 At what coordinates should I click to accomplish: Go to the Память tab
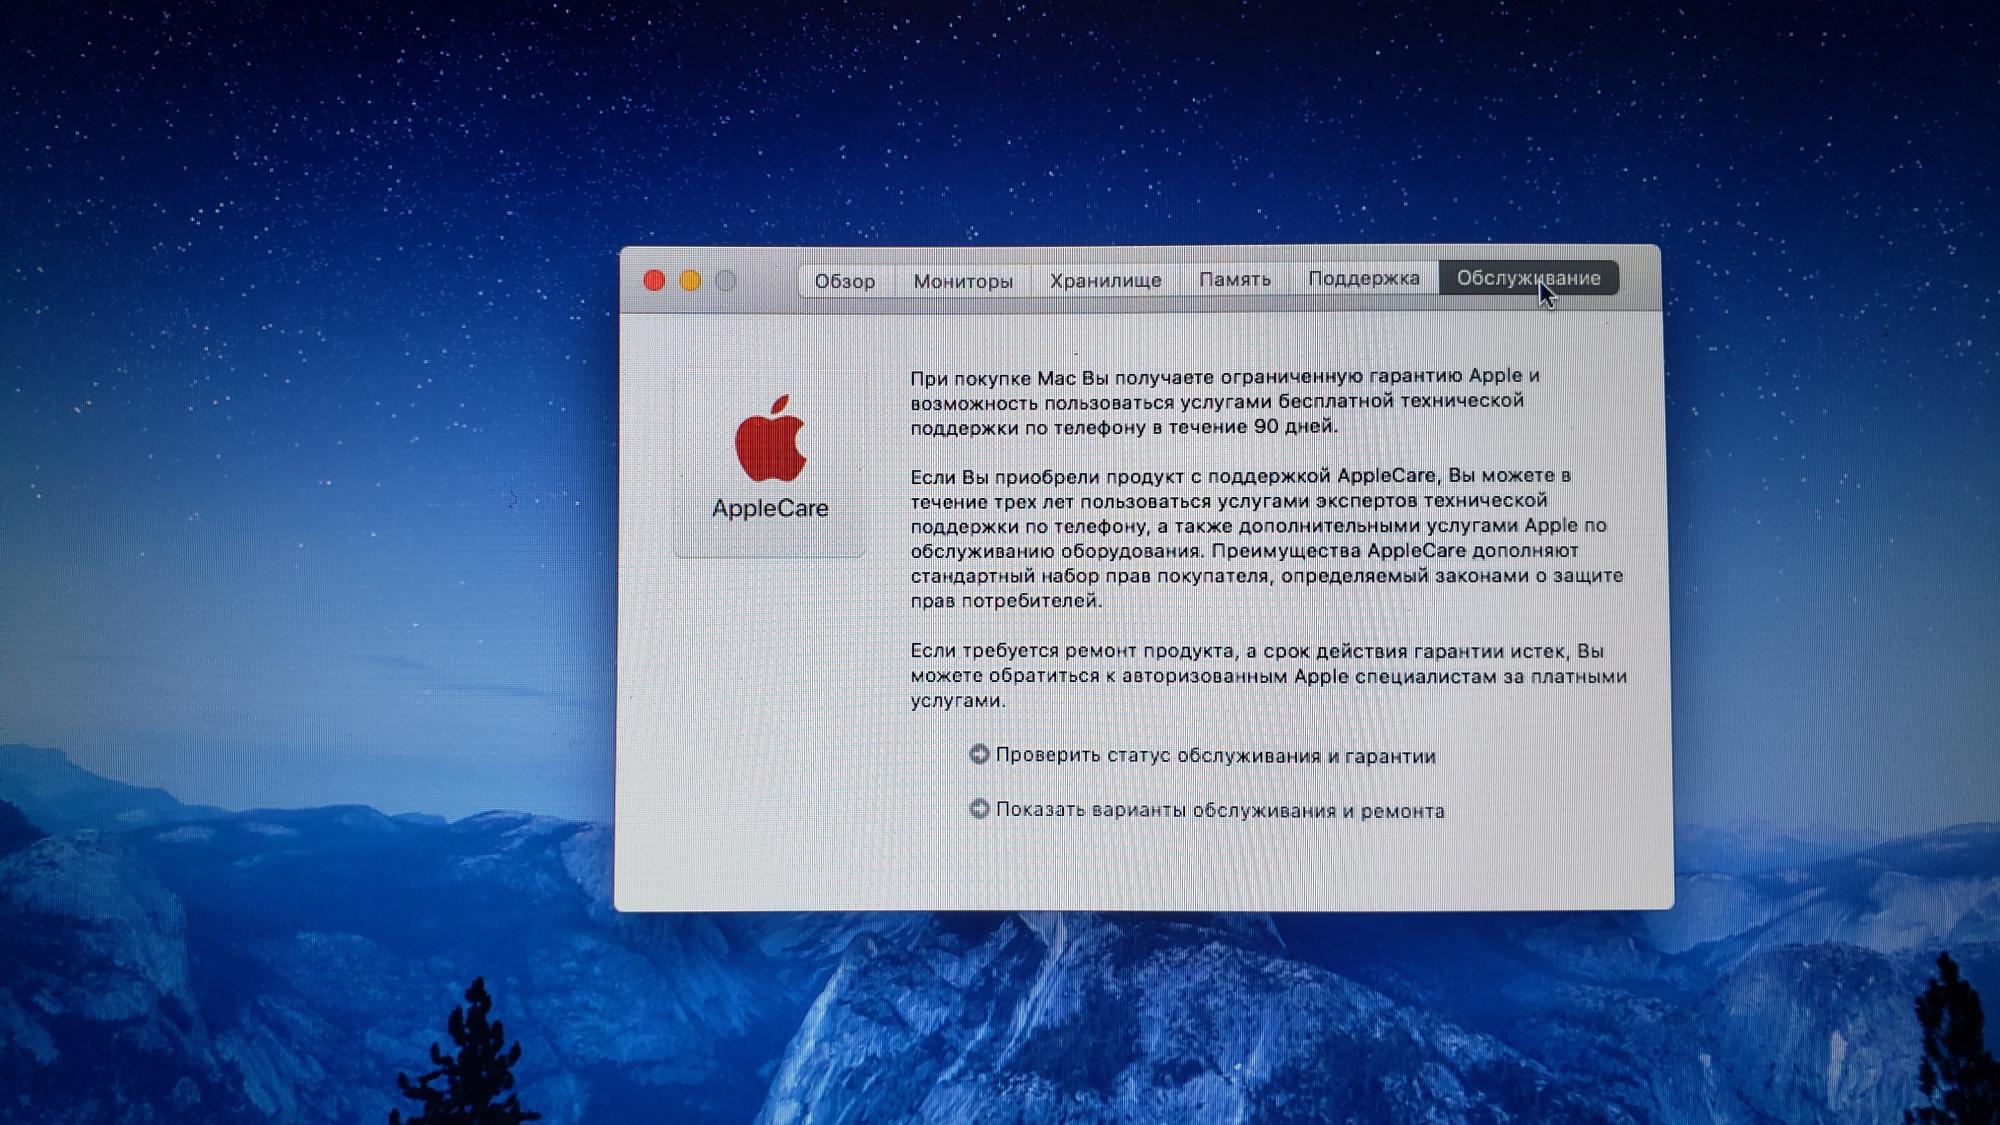[1235, 279]
